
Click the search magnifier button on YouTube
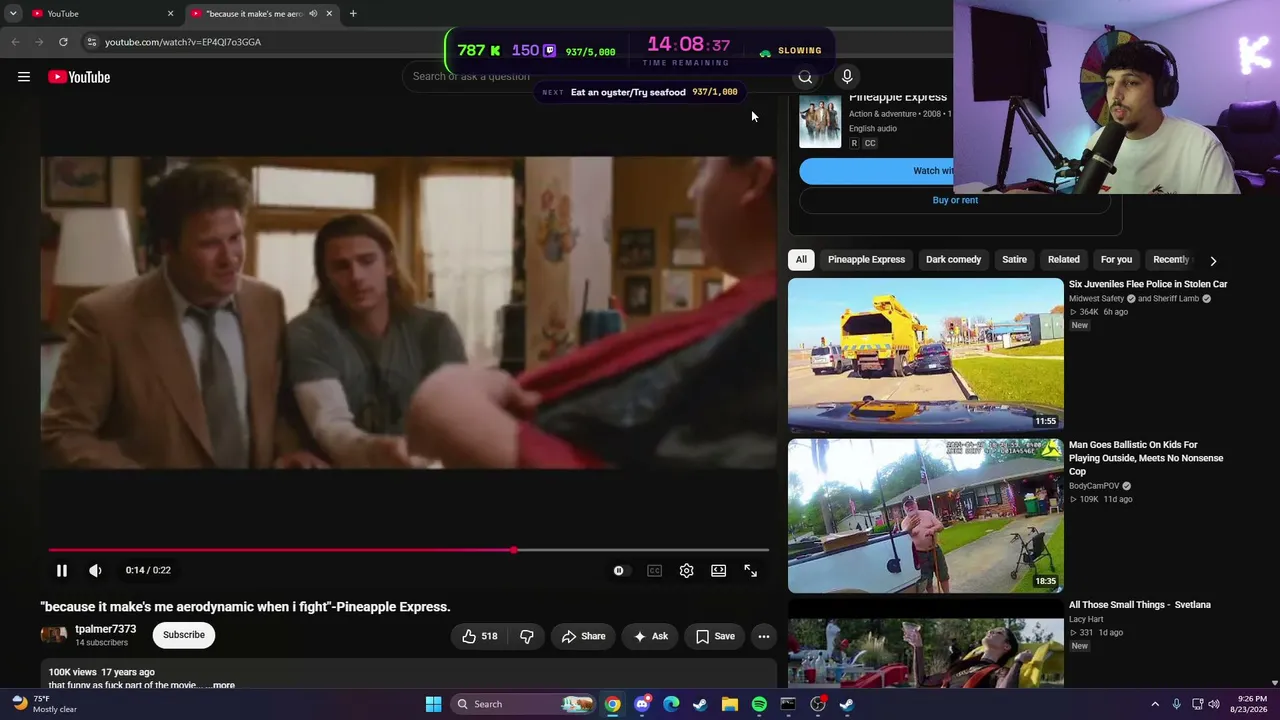805,77
